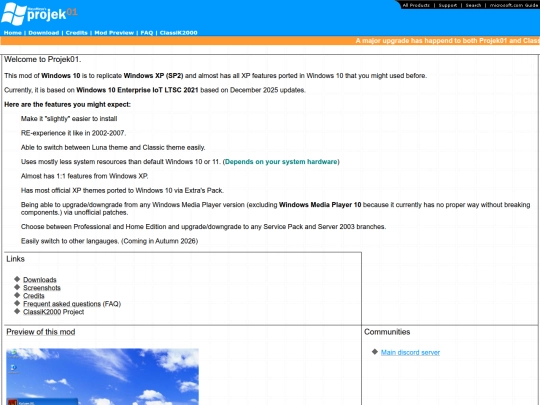Open the Home navigation link

click(13, 33)
